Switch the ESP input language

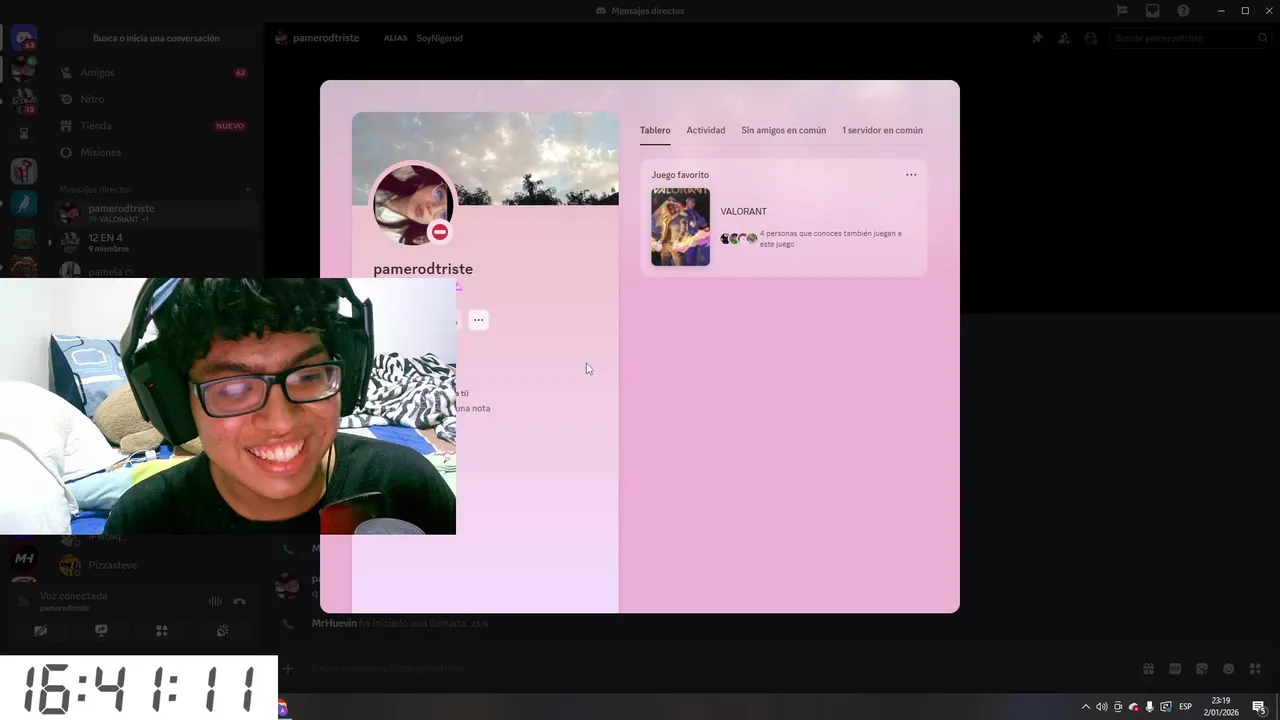coord(1185,707)
